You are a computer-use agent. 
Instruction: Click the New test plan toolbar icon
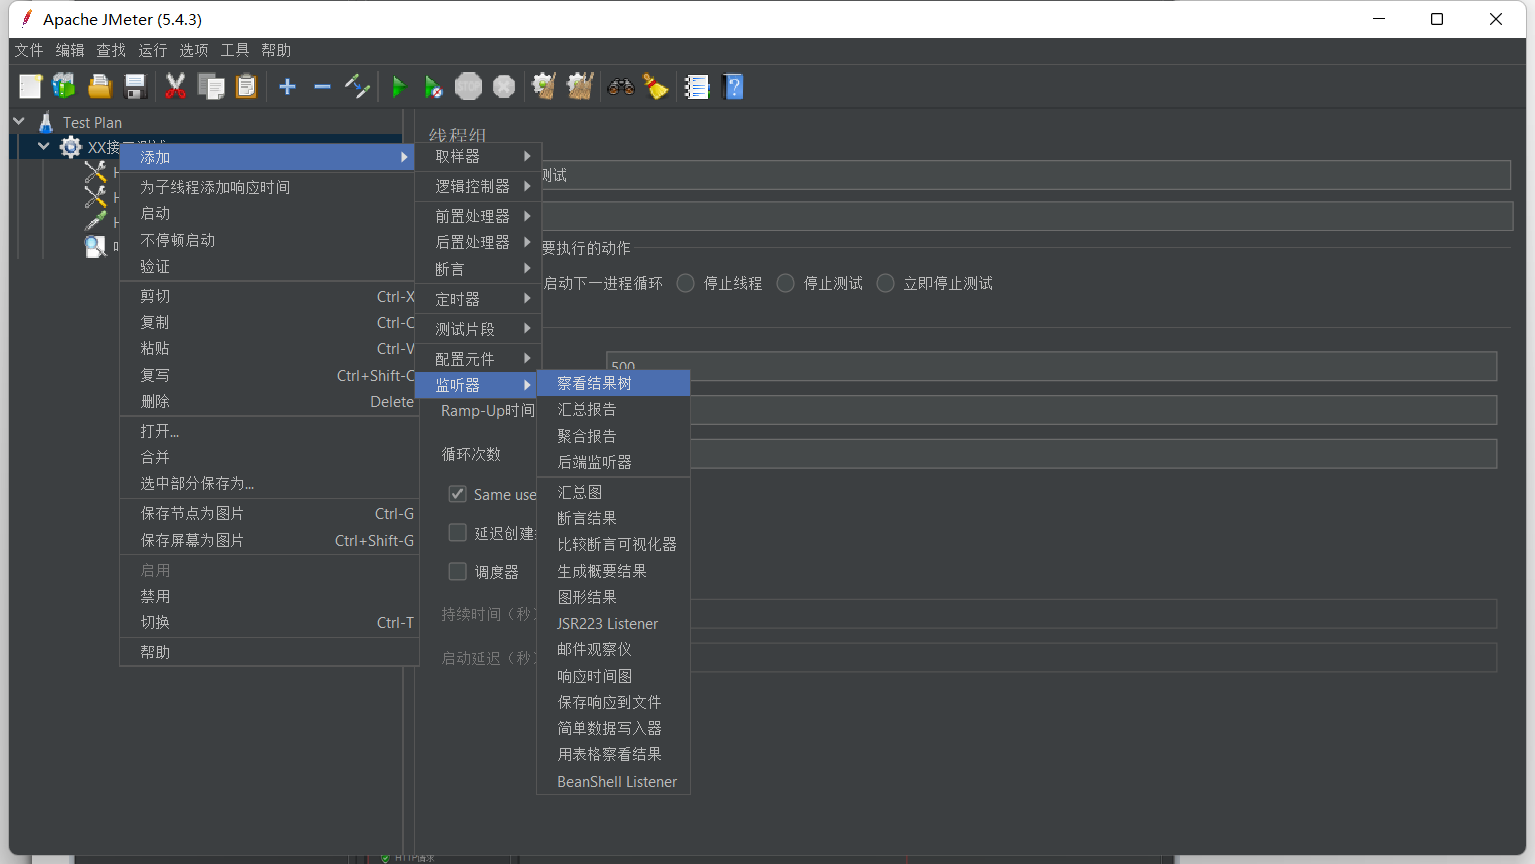(x=30, y=87)
